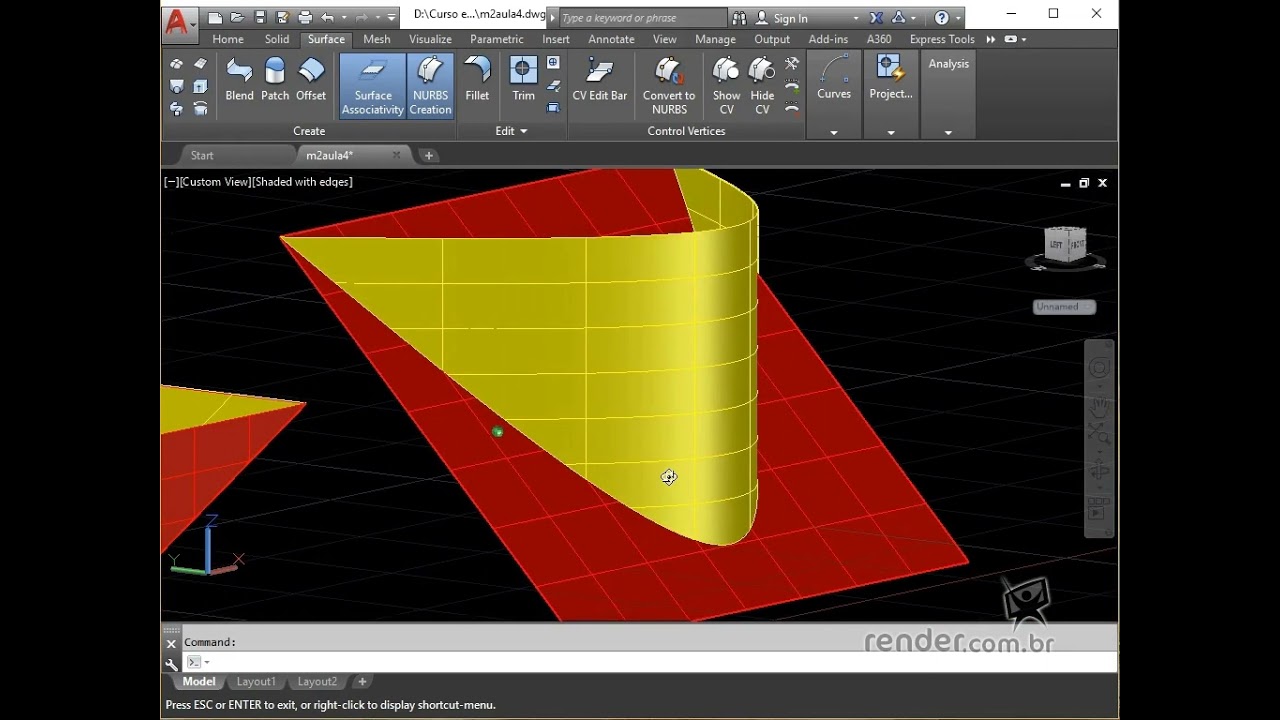The image size is (1280, 720).
Task: Select the Offset surface tool
Action: [x=311, y=79]
